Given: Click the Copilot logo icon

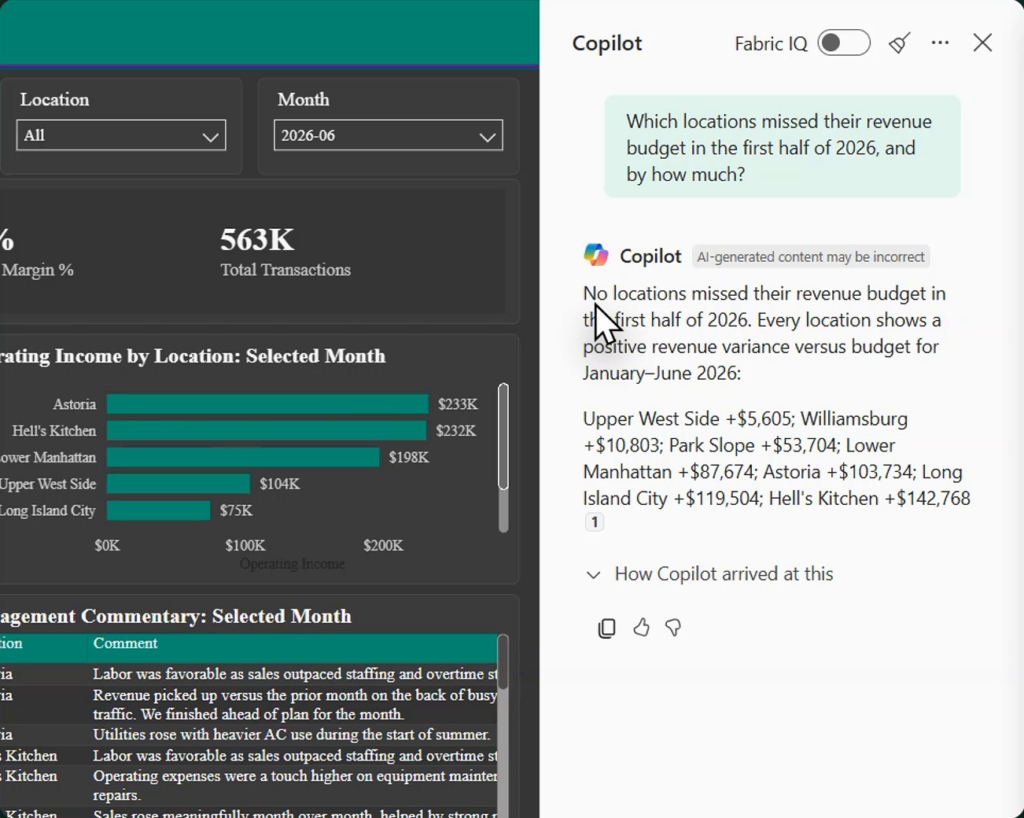Looking at the screenshot, I should click(596, 255).
